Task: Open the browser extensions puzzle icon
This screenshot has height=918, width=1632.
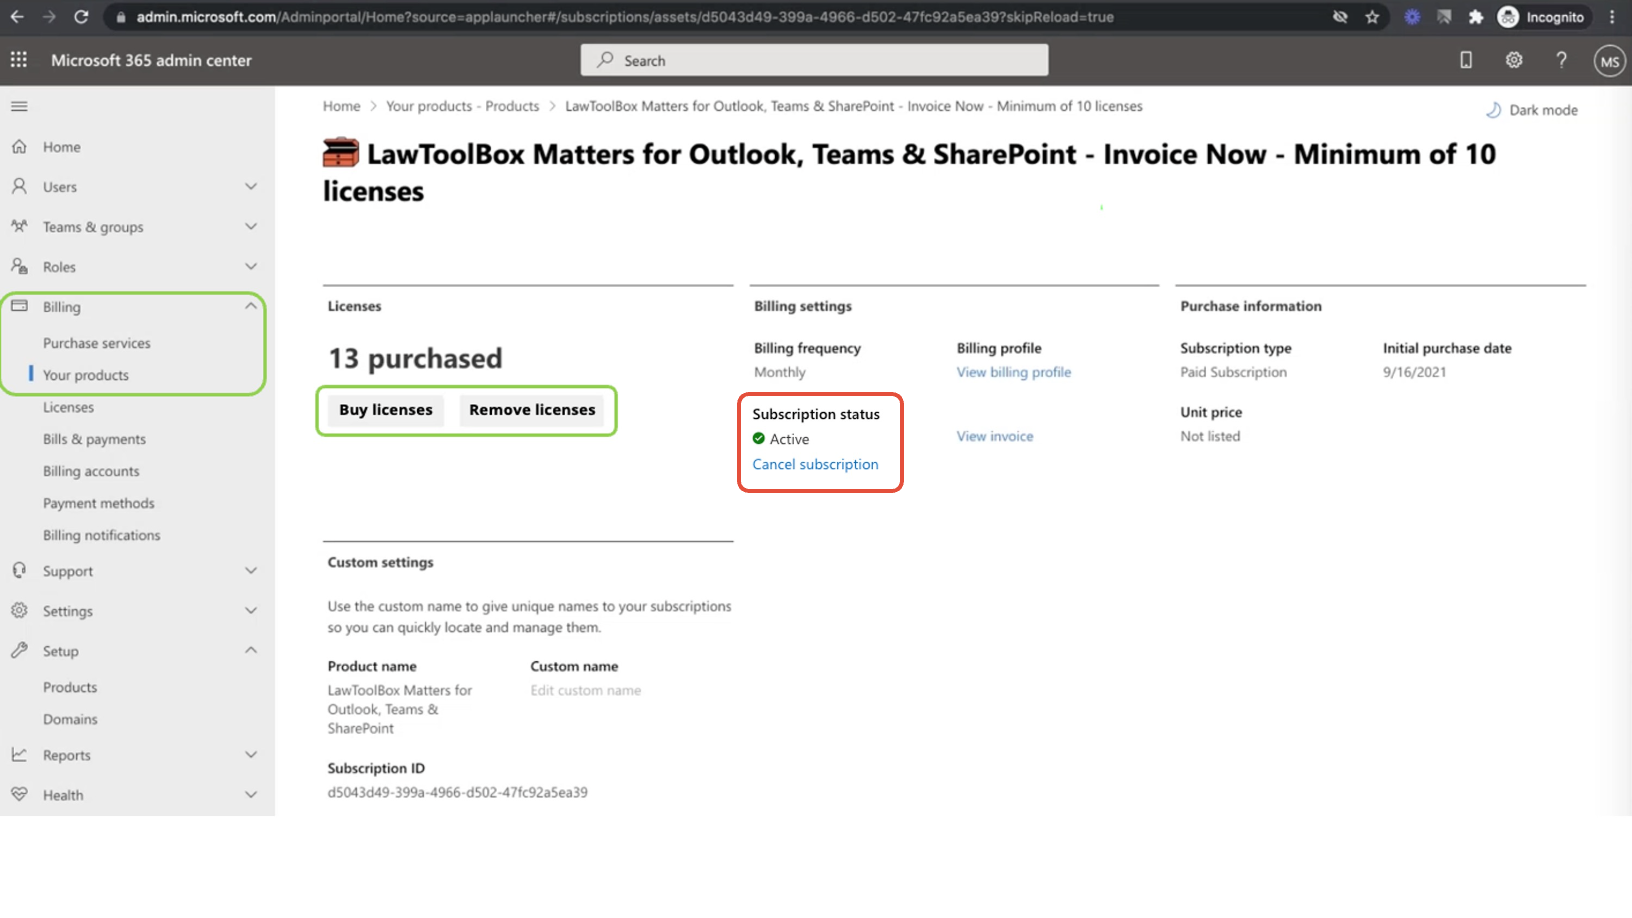Action: (1476, 17)
